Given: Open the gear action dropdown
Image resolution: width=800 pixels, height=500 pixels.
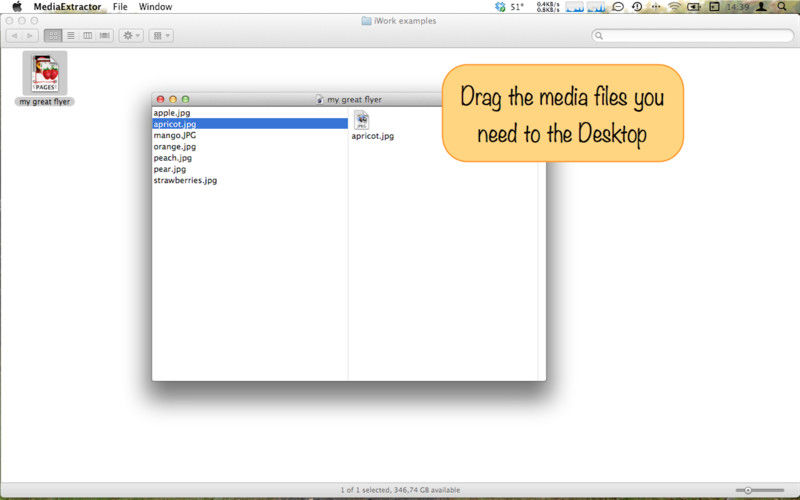Looking at the screenshot, I should 131,36.
